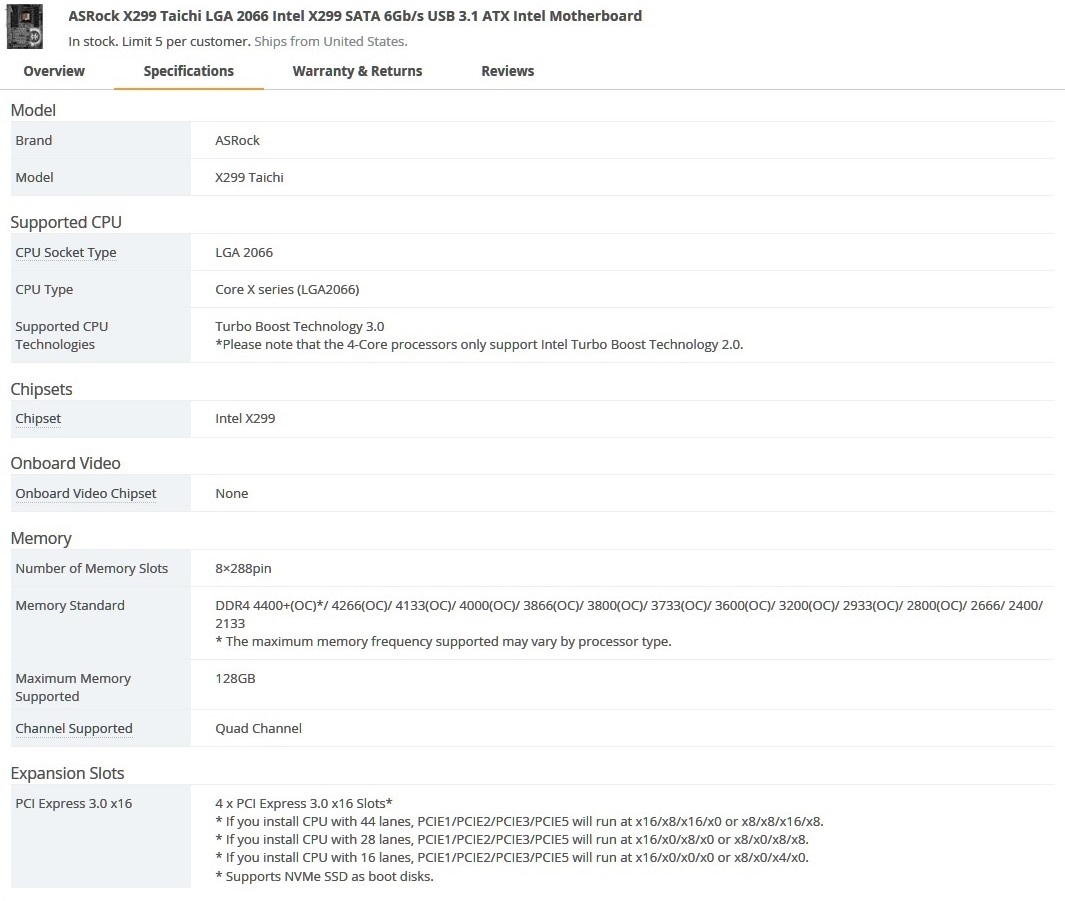Click the In stock. Limit 5 per customer text

(160, 41)
